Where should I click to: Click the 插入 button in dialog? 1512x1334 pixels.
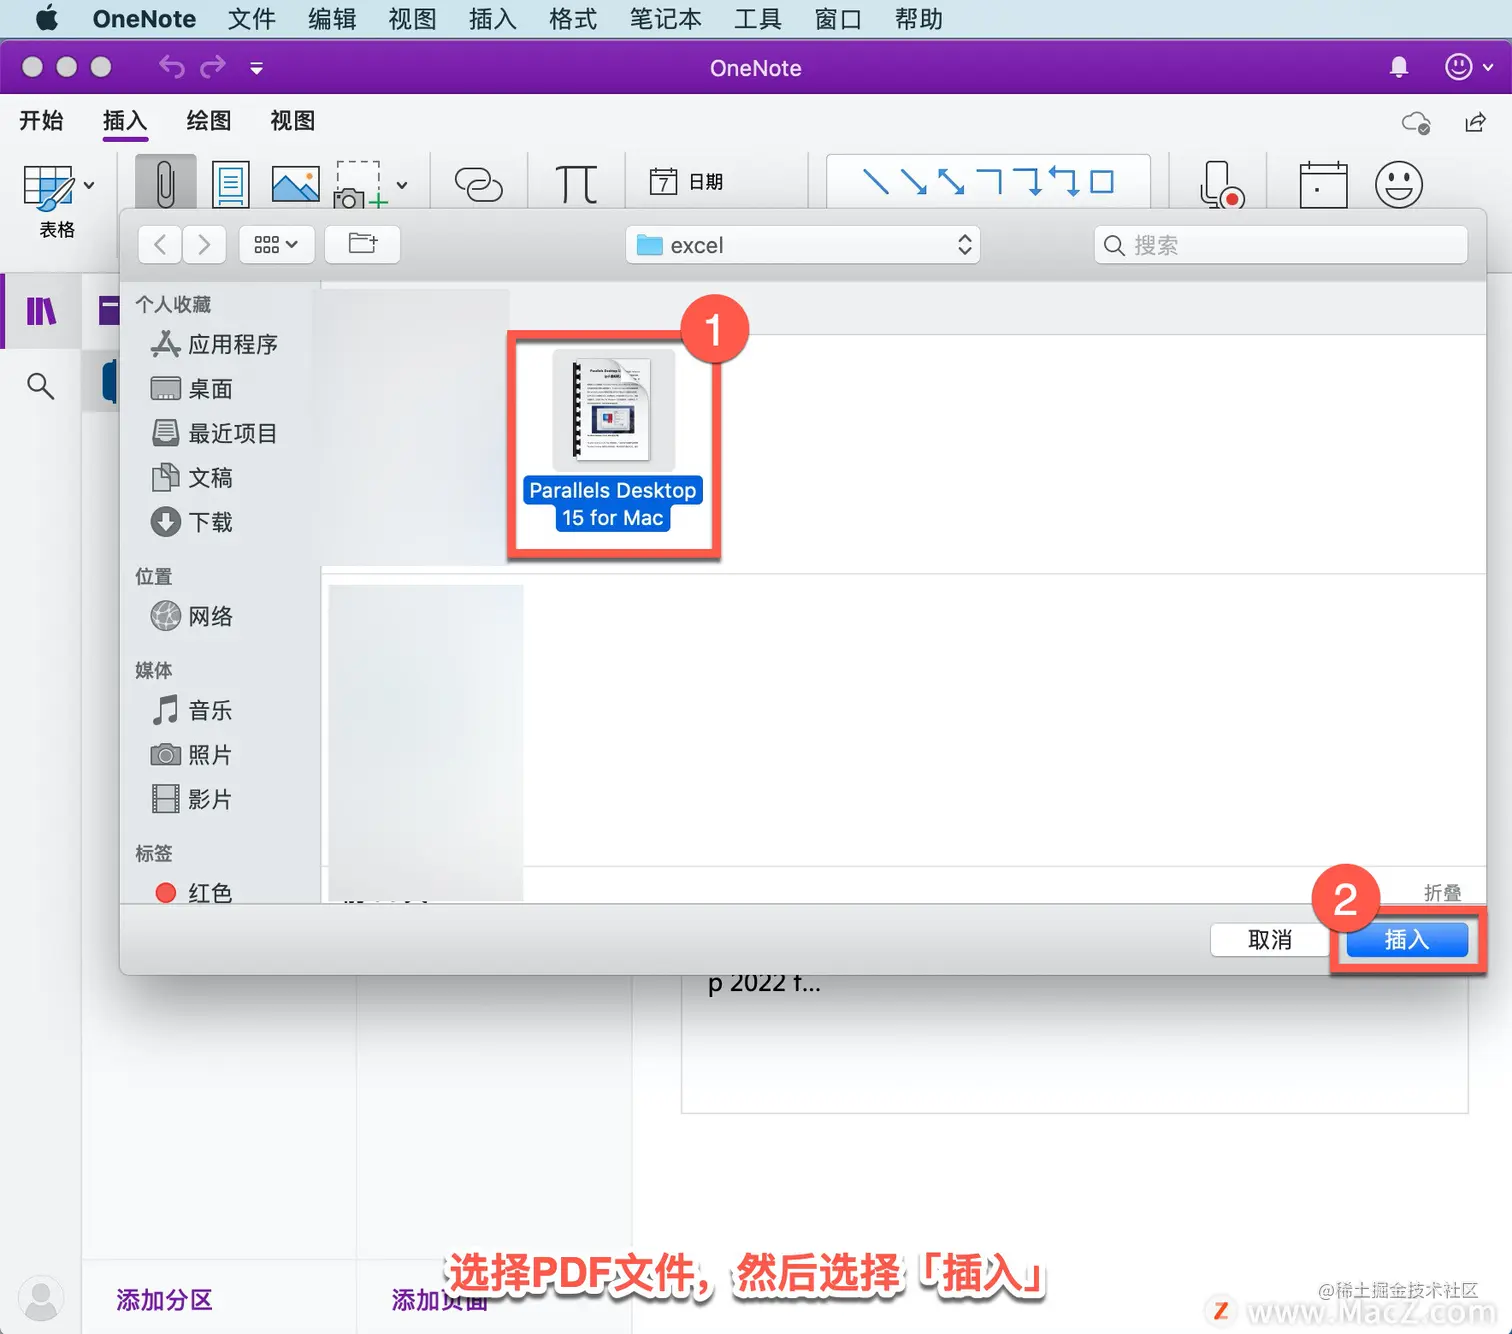pos(1407,940)
